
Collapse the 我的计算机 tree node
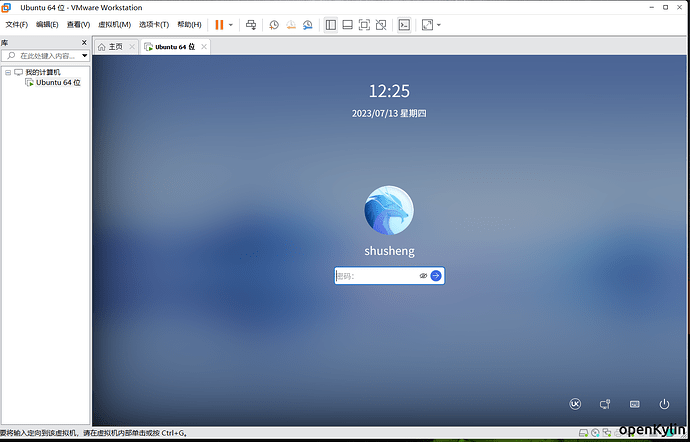(x=8, y=72)
